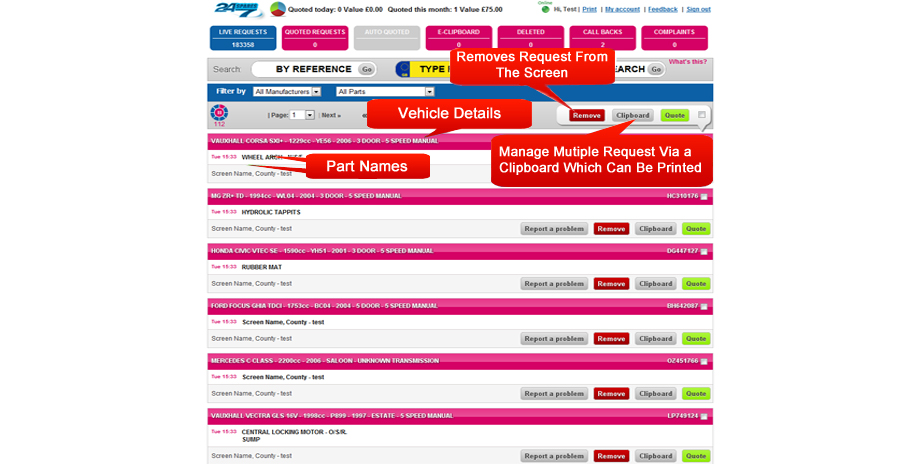The width and height of the screenshot is (900, 464).
Task: Report a problem on Honda Civic request
Action: (554, 284)
